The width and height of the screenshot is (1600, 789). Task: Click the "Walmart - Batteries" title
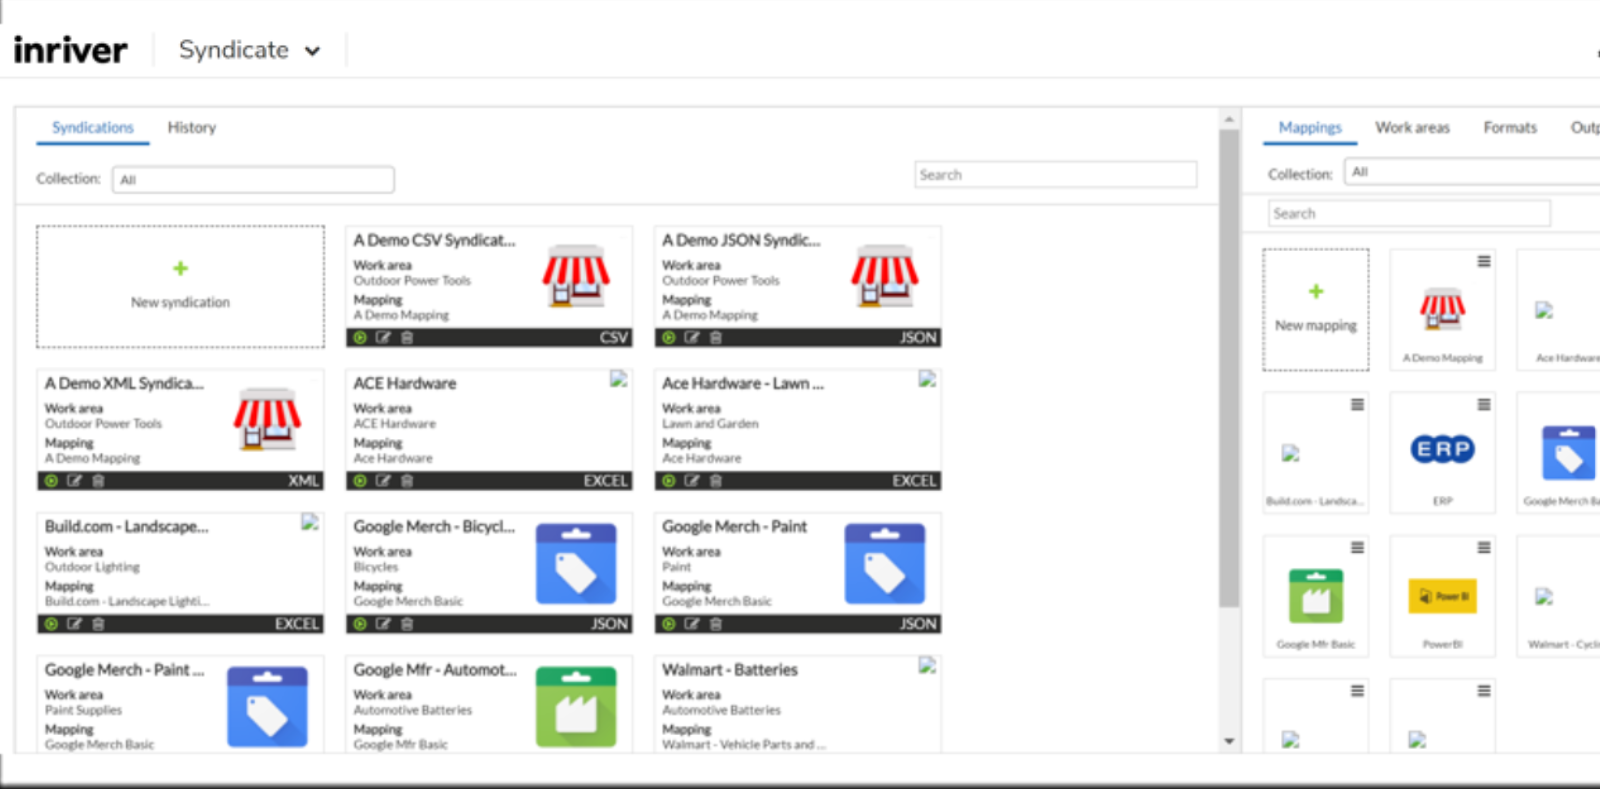(x=730, y=670)
